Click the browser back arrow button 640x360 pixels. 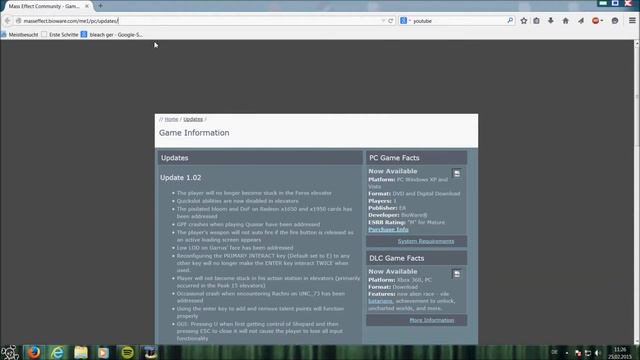point(7,20)
